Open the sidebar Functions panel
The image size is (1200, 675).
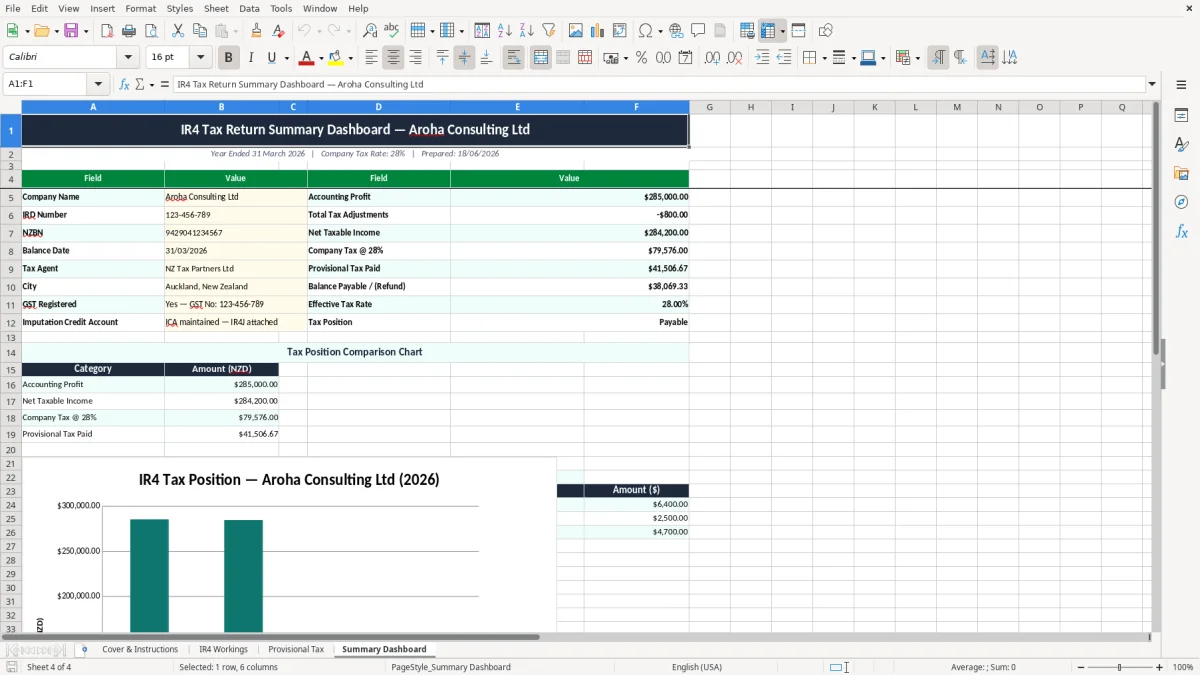pos(1181,231)
